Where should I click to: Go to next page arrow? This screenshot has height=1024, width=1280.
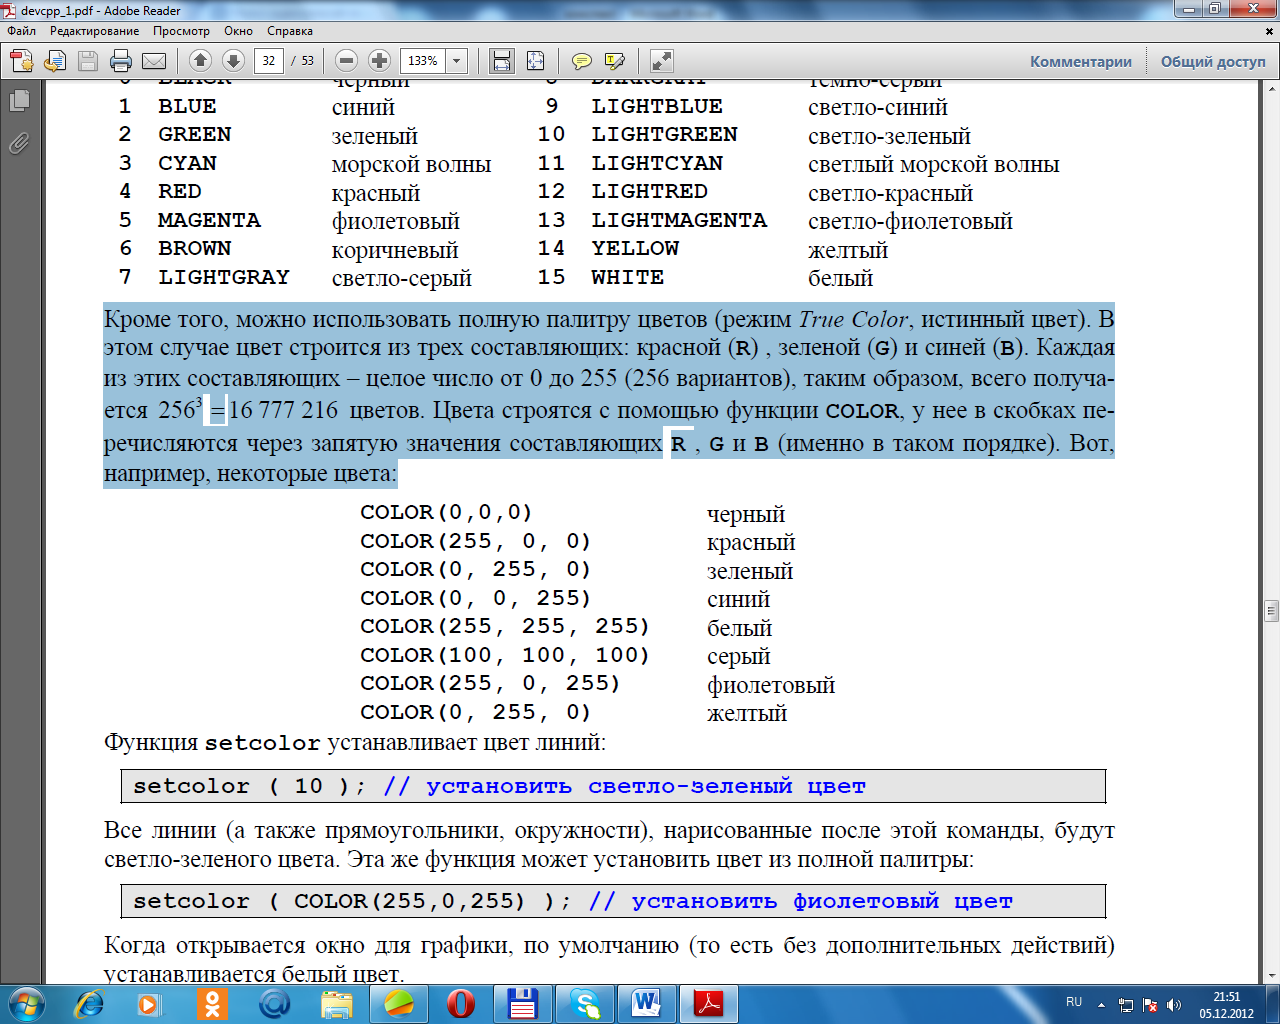click(x=233, y=61)
